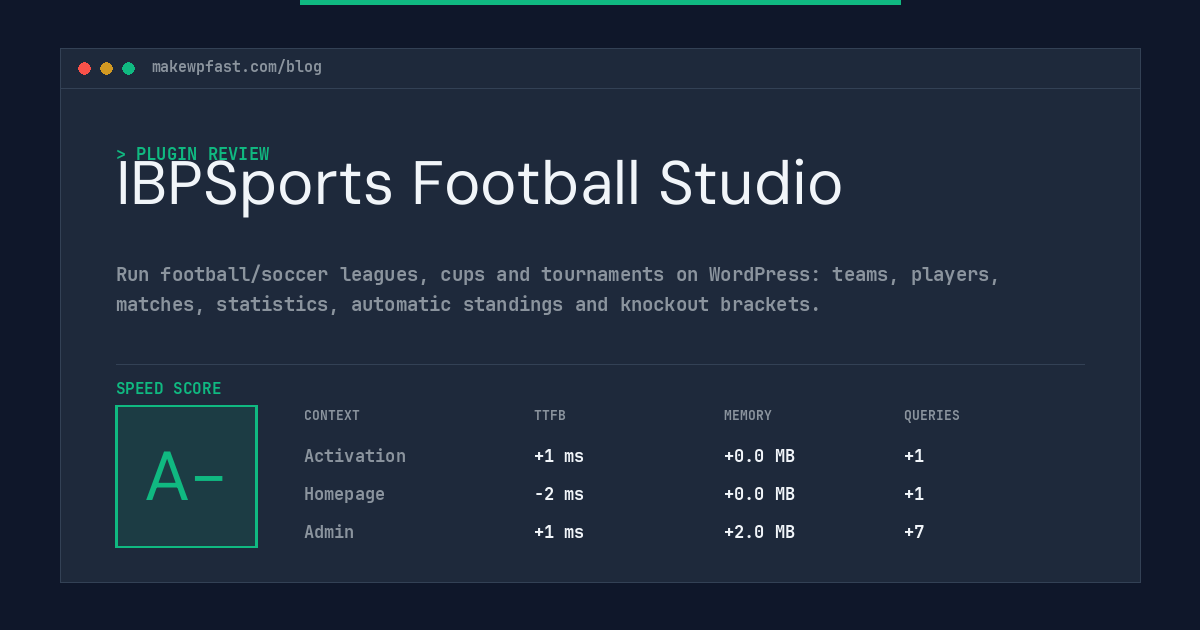Click Activation TTFB value +1 ms

click(559, 456)
